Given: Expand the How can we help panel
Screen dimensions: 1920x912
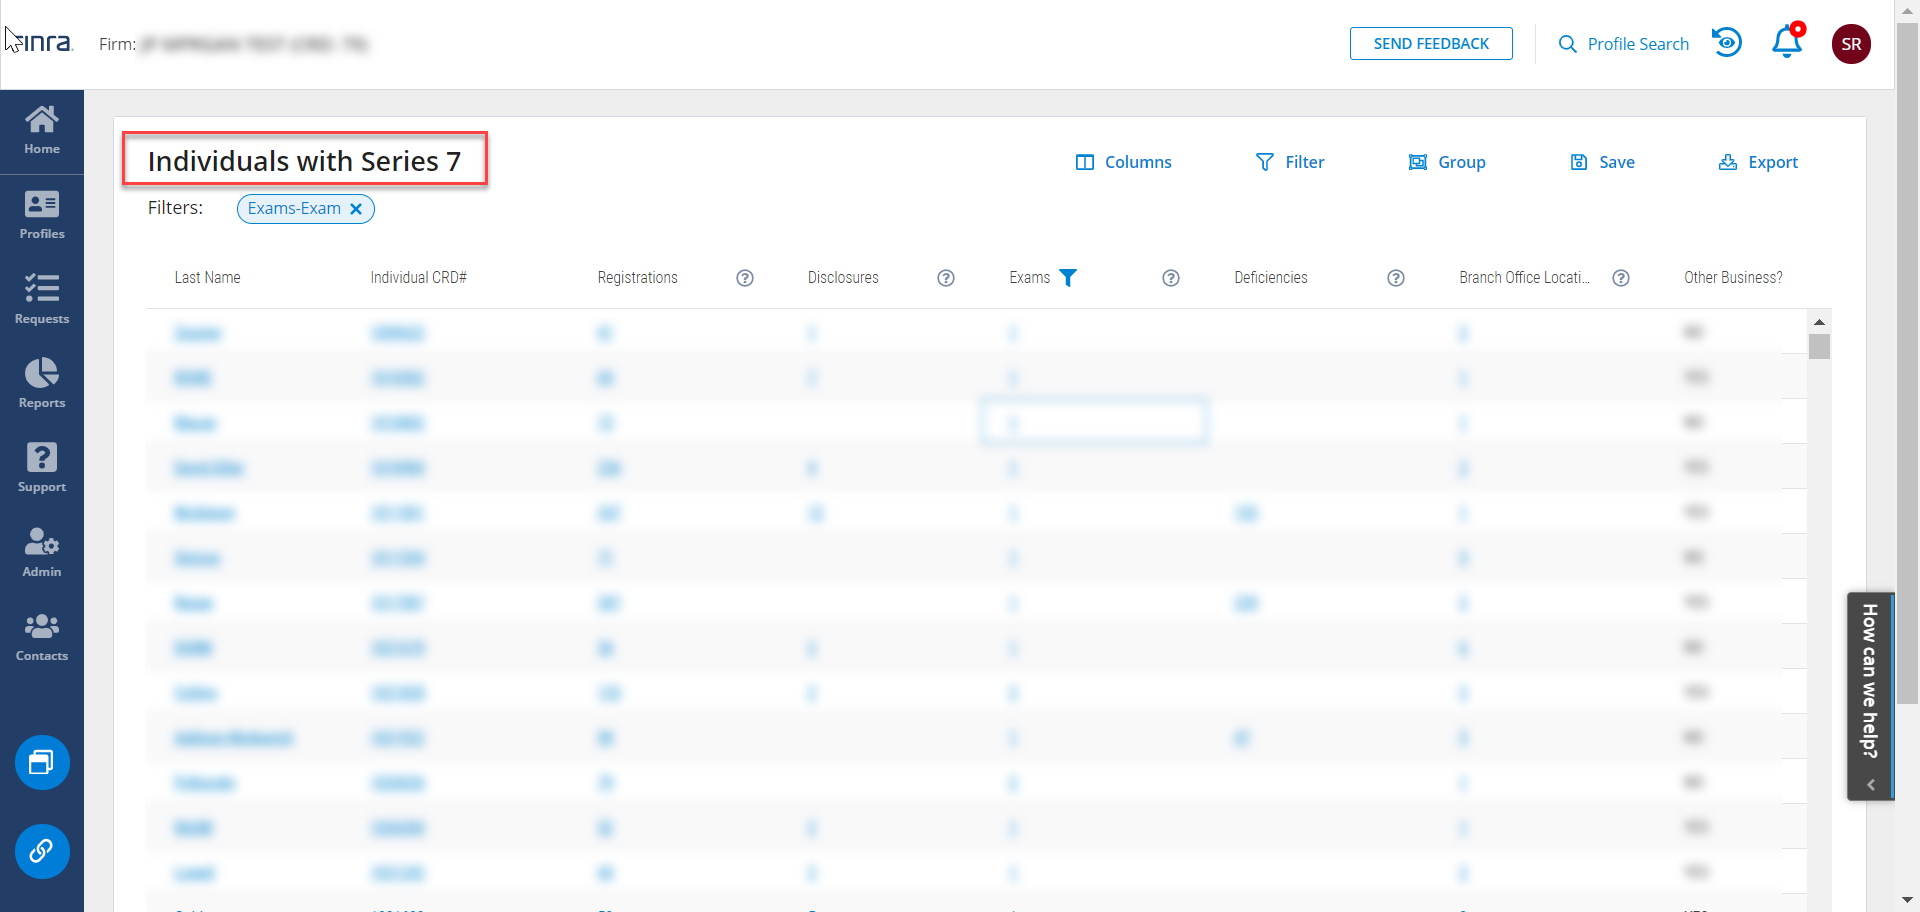Looking at the screenshot, I should pos(1870,785).
